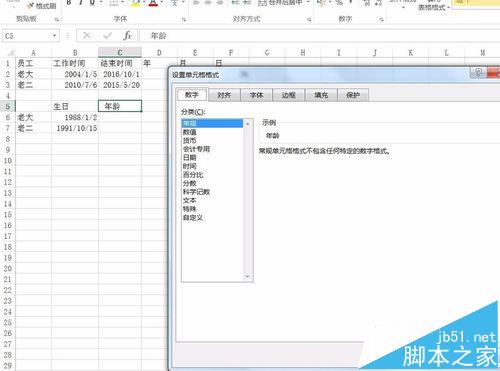Click cell B3 with date 2010/7/6
The height and width of the screenshot is (371, 500).
[x=75, y=85]
